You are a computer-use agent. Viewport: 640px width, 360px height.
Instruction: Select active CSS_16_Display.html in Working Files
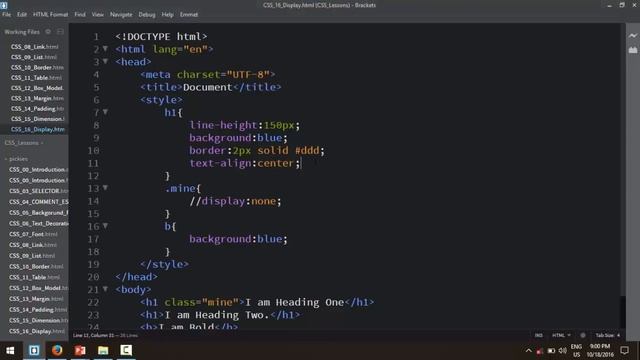click(34, 129)
